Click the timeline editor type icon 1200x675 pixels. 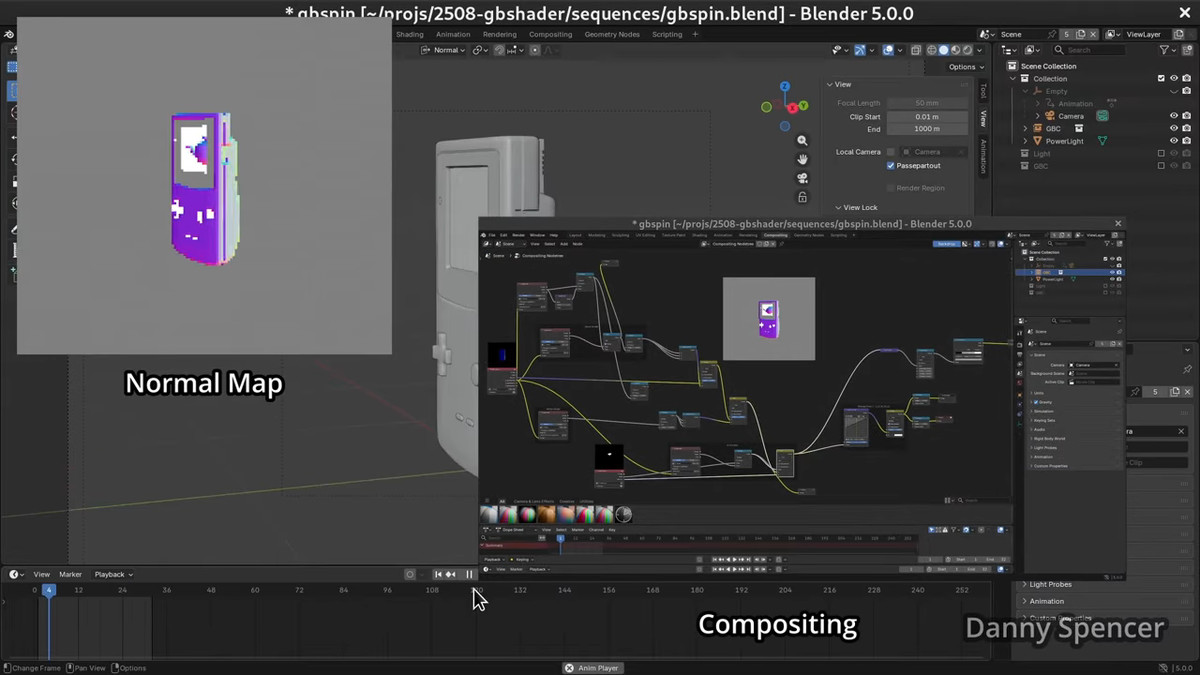(x=17, y=574)
